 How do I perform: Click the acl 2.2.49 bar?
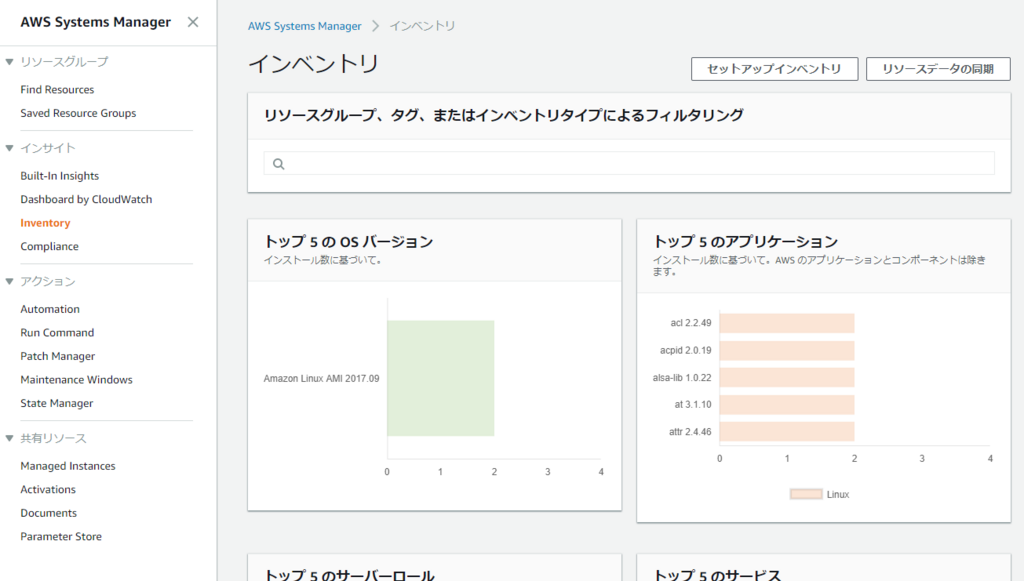pyautogui.click(x=787, y=323)
